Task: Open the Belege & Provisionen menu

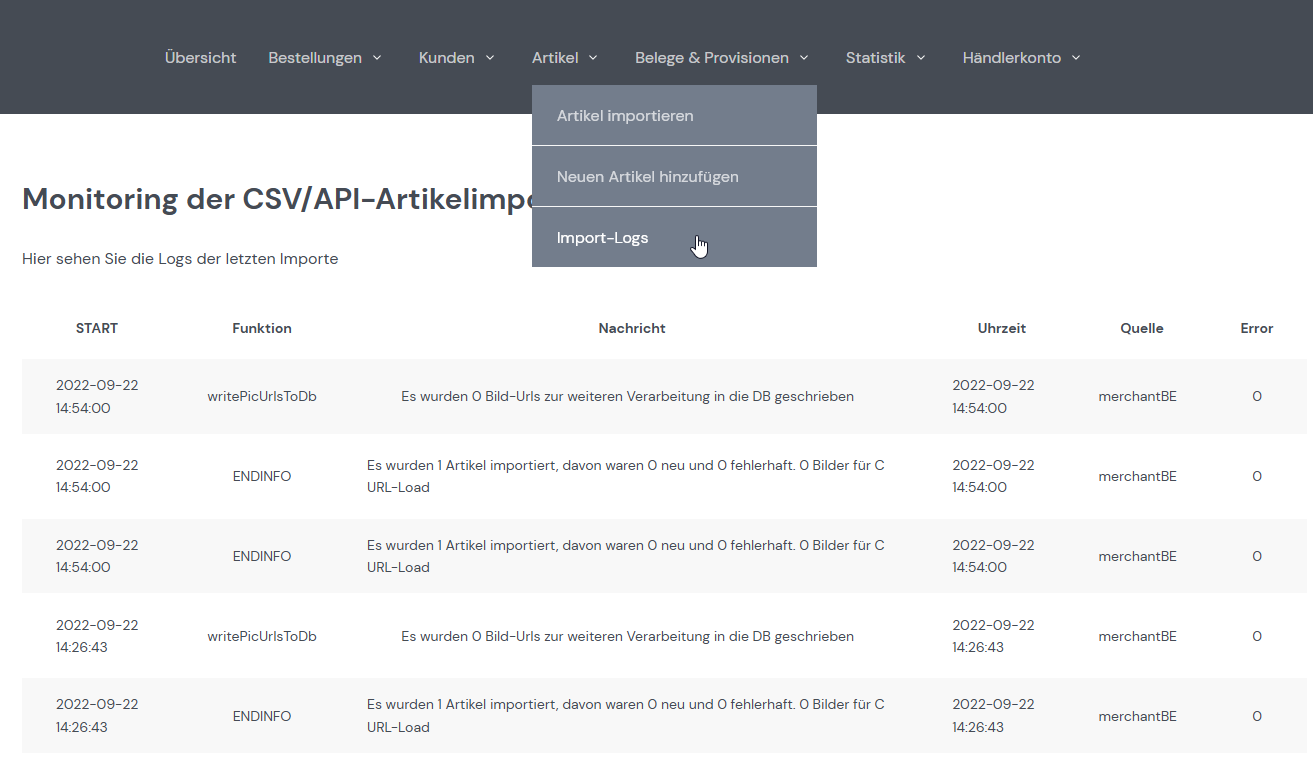Action: click(712, 58)
